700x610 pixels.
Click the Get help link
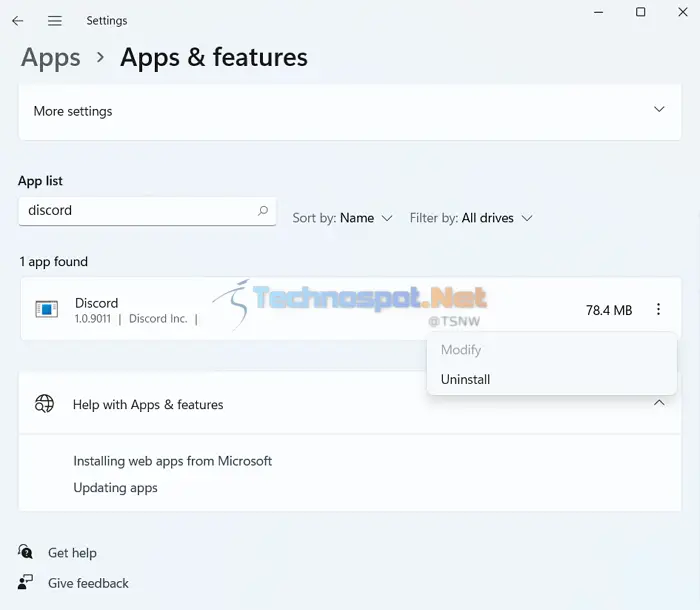(x=72, y=553)
